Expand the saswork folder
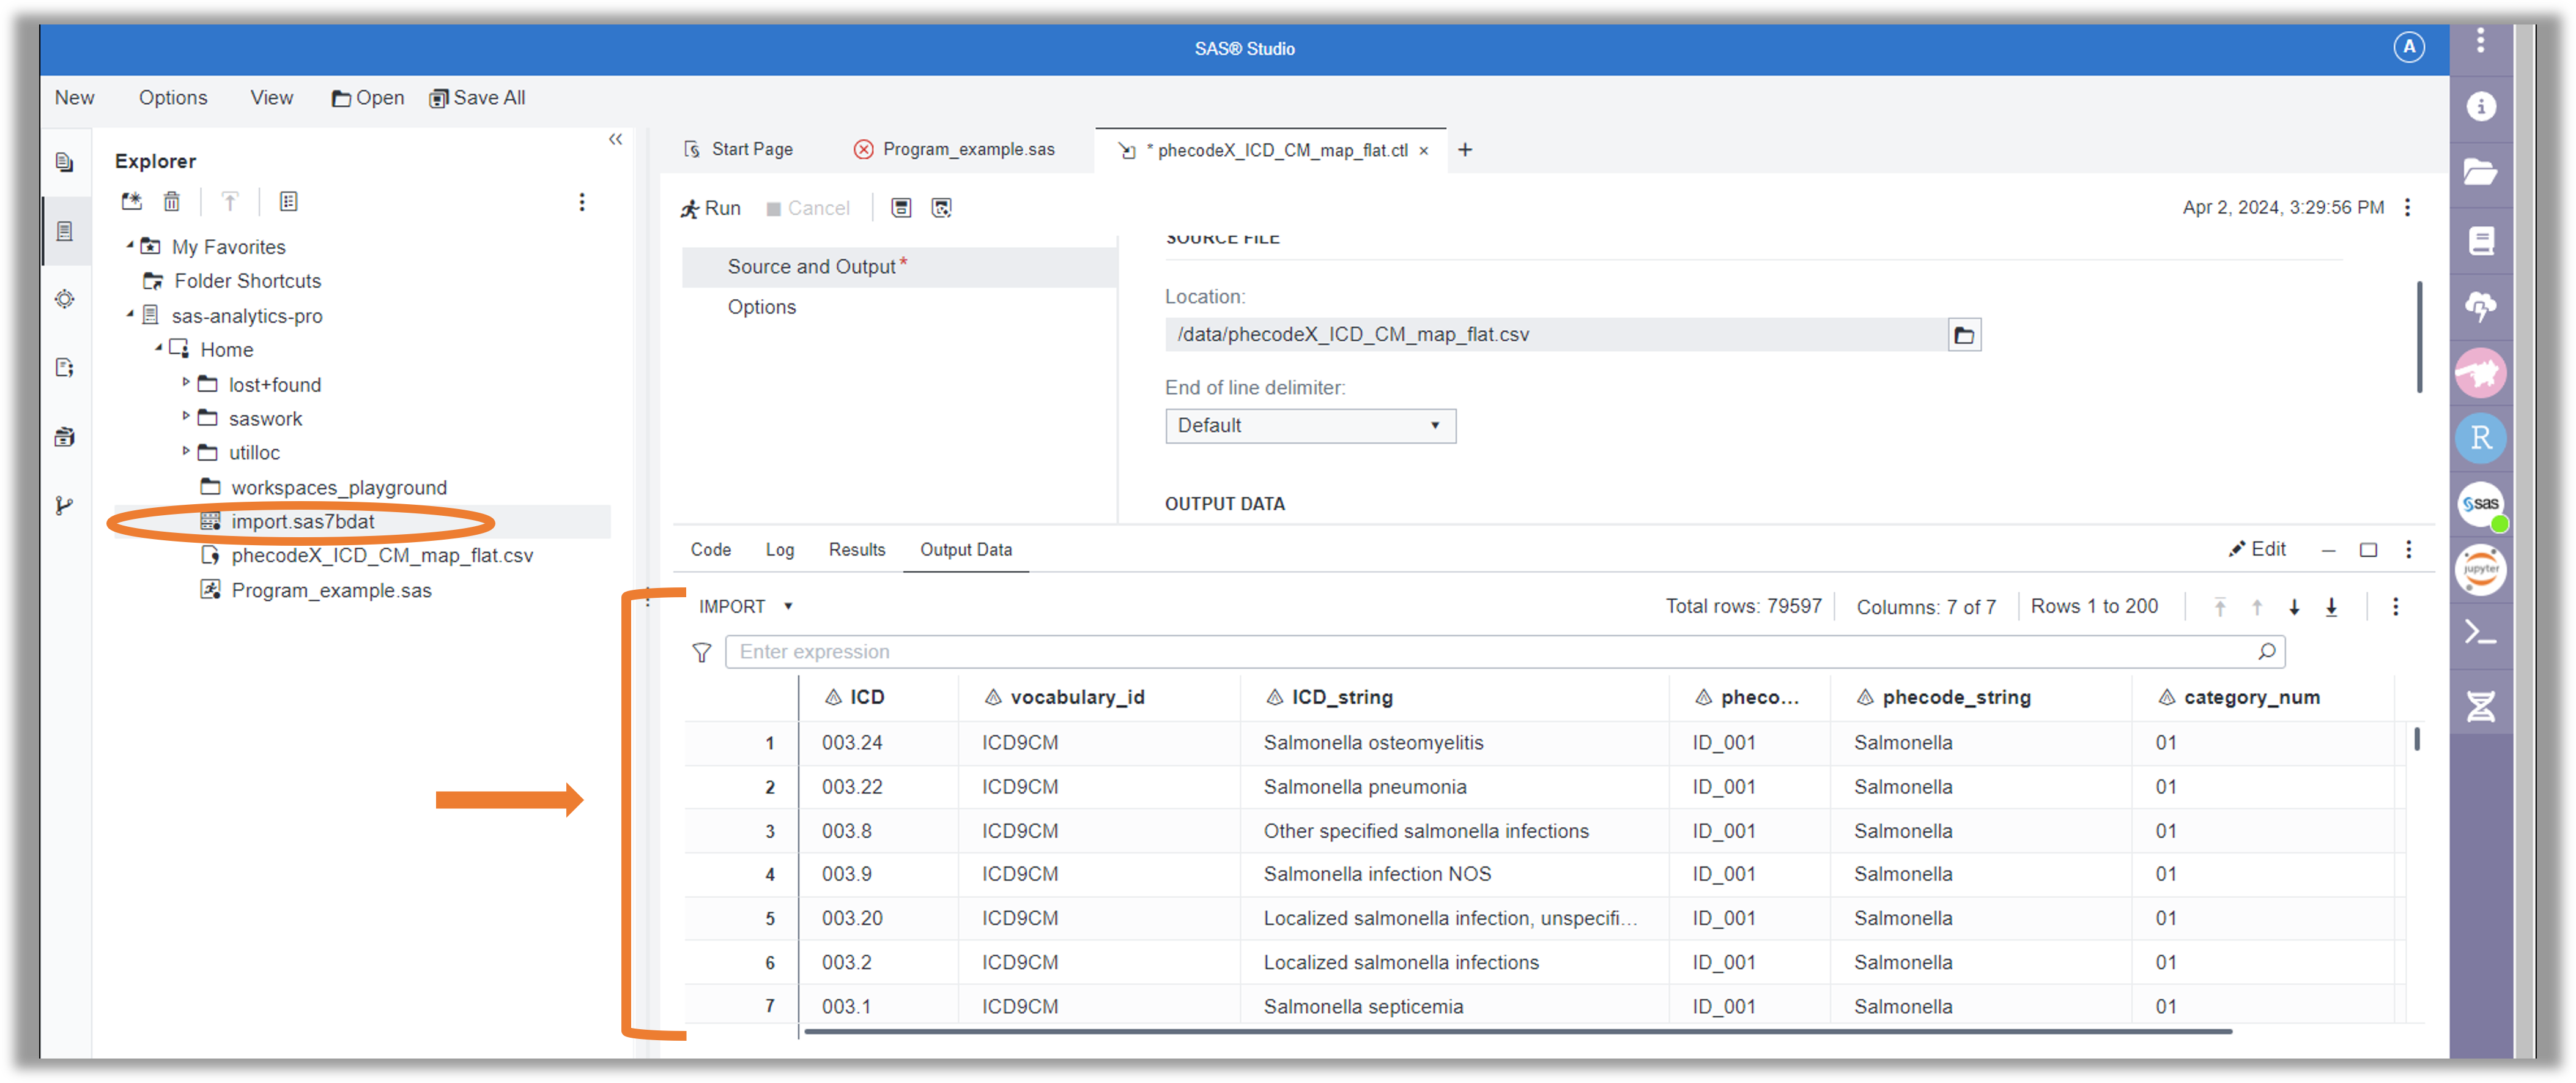 click(186, 418)
